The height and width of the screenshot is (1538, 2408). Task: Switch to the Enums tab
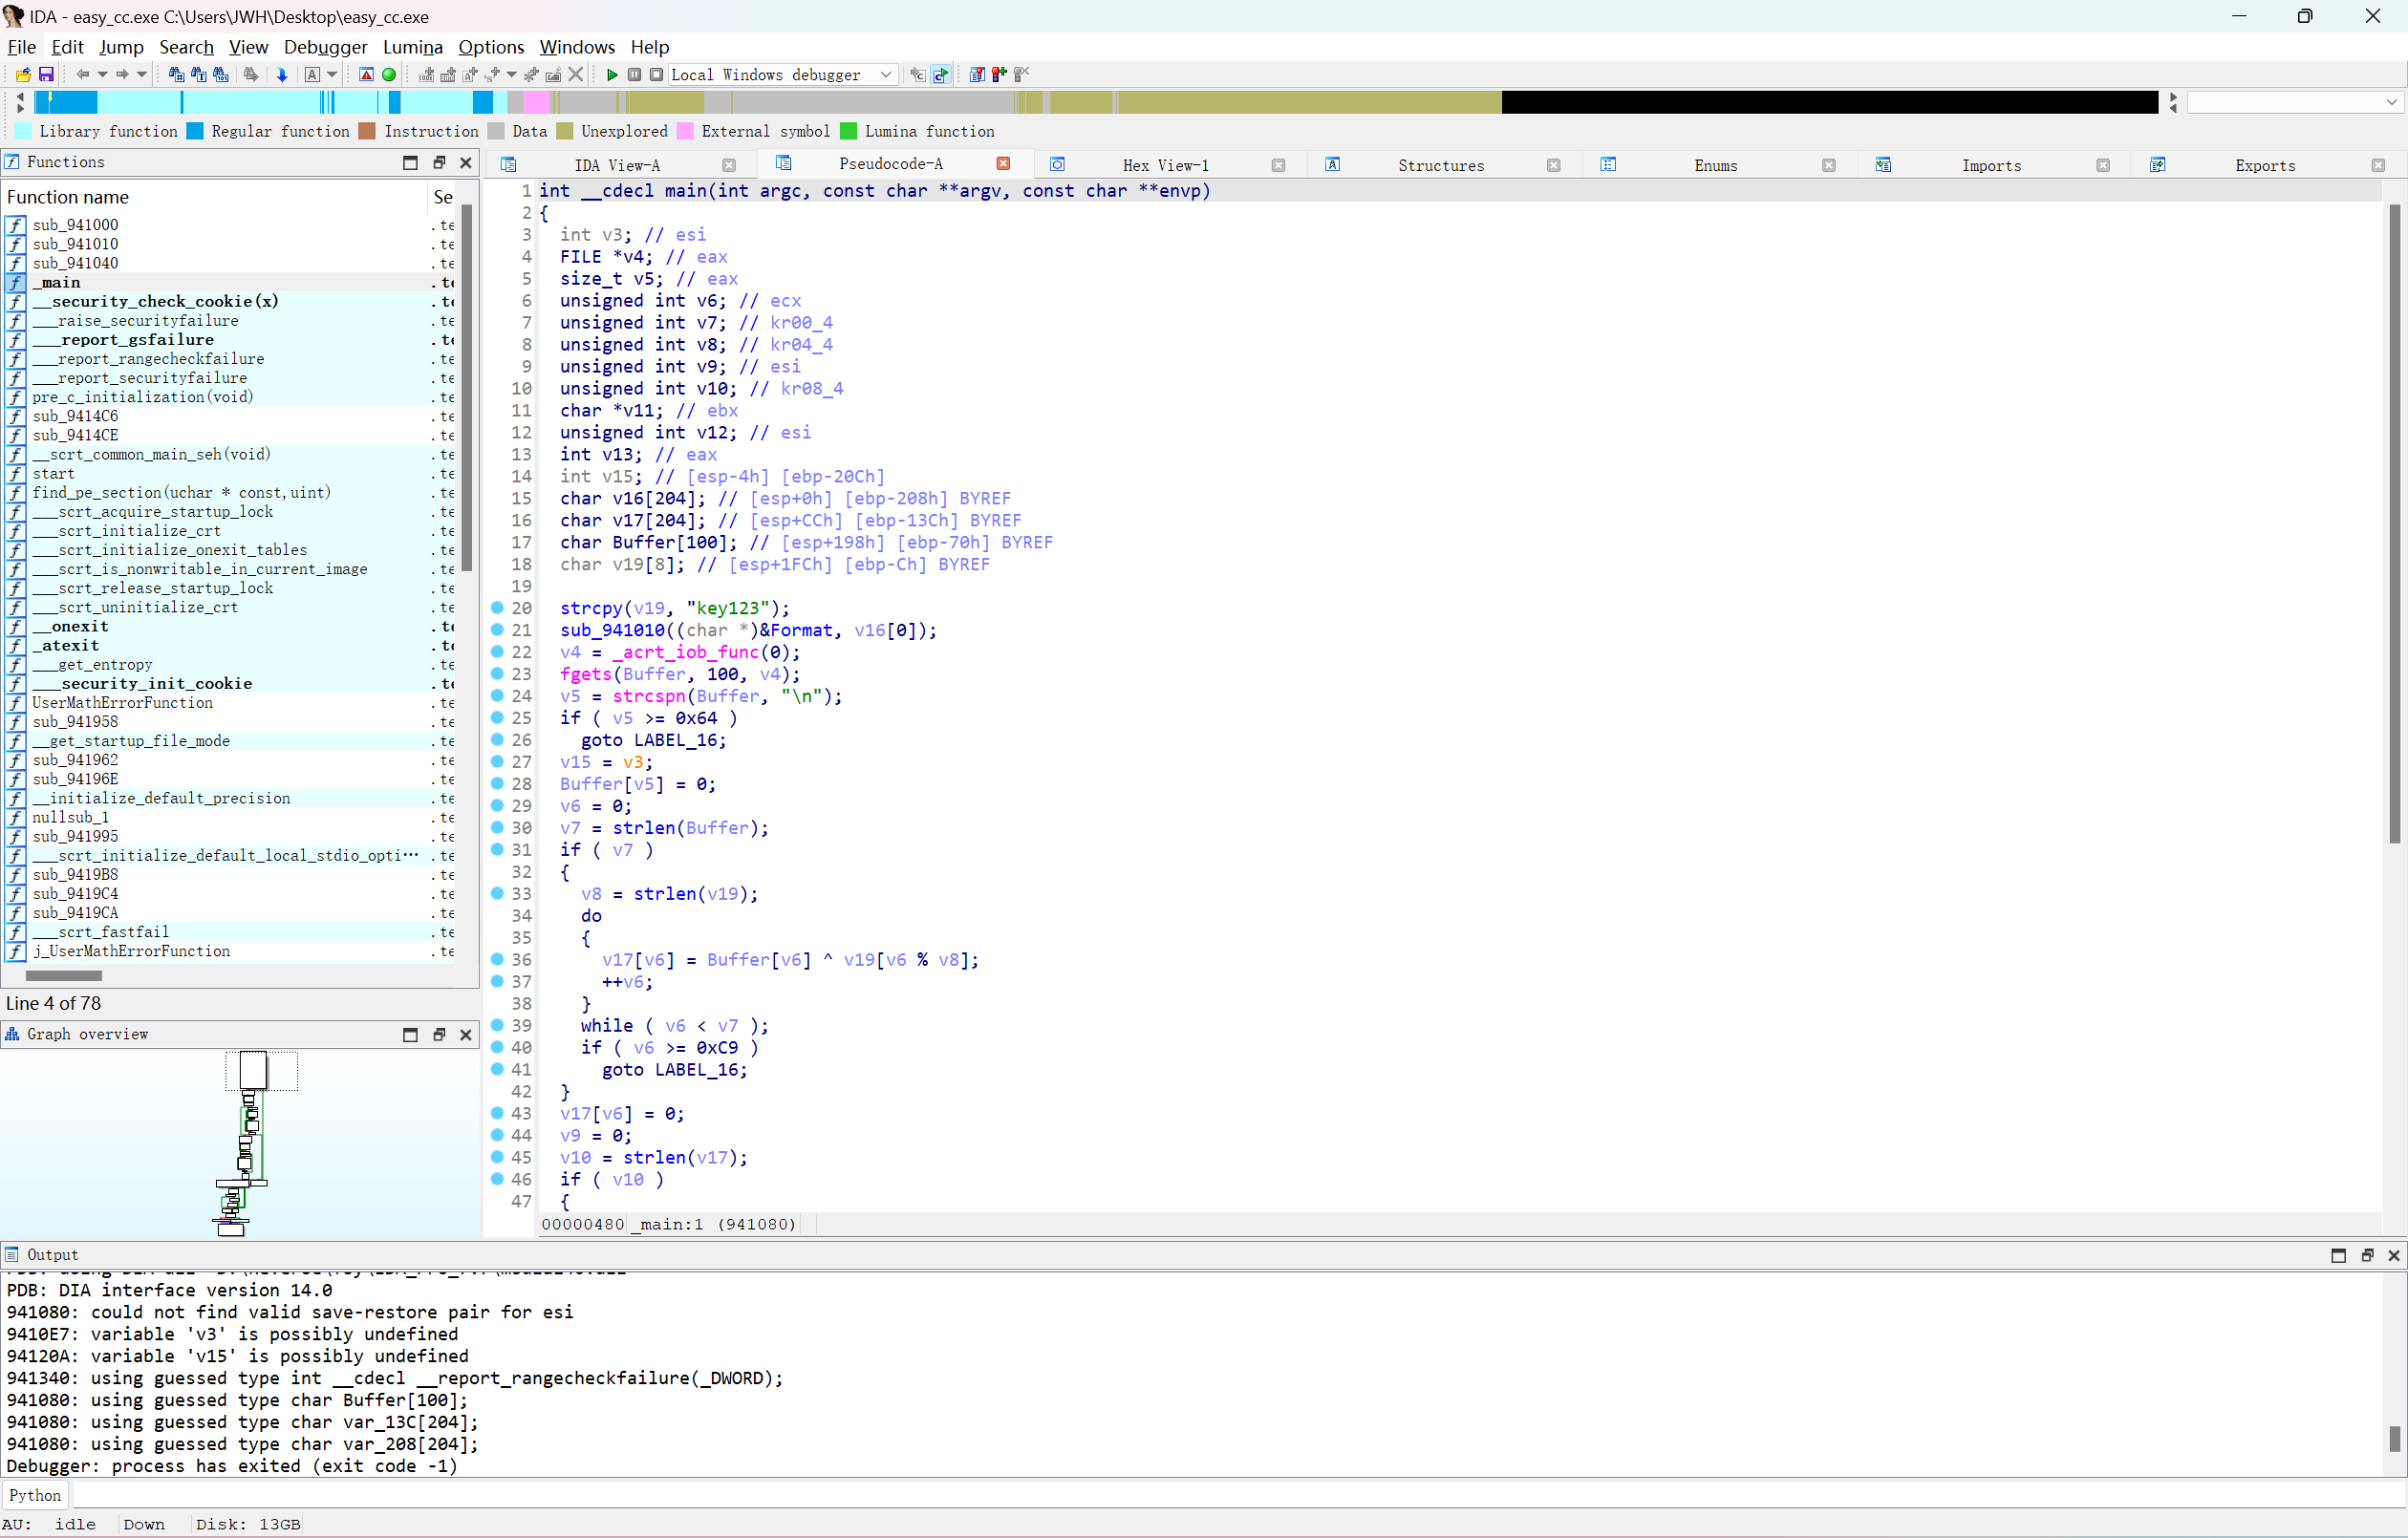coord(1715,165)
